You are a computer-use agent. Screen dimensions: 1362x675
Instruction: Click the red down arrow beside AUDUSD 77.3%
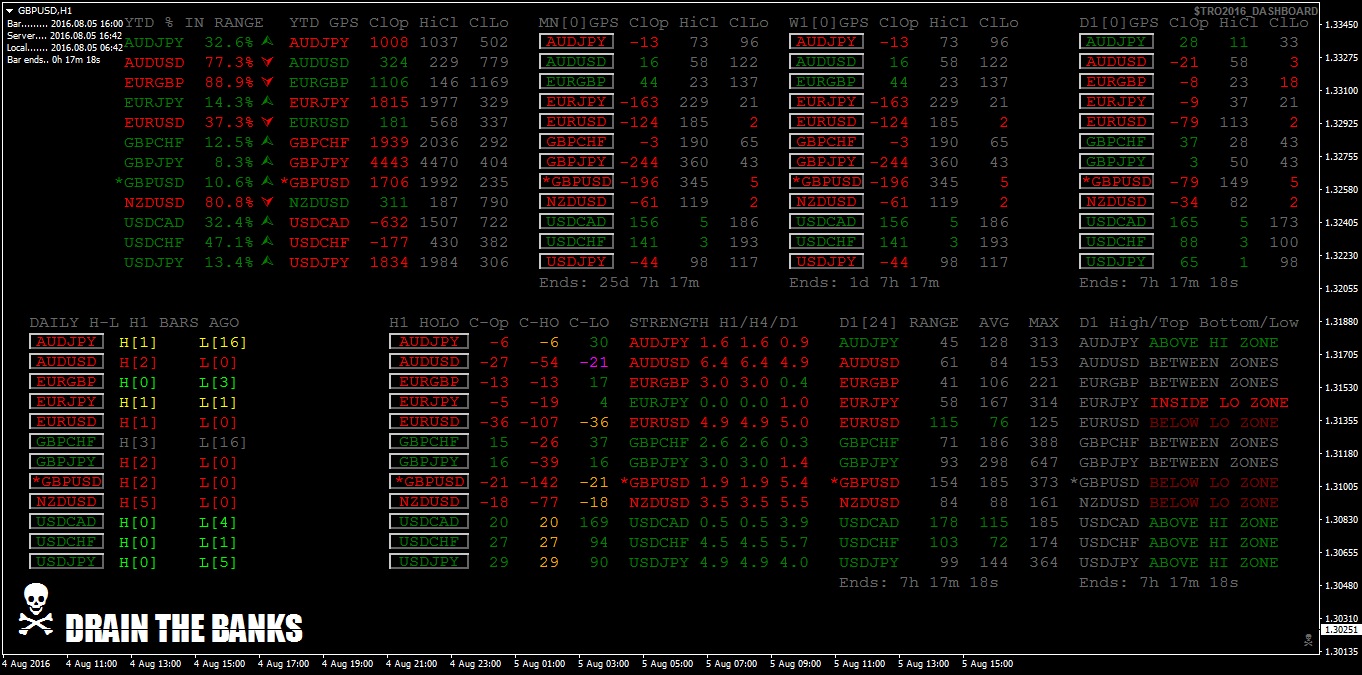(267, 62)
